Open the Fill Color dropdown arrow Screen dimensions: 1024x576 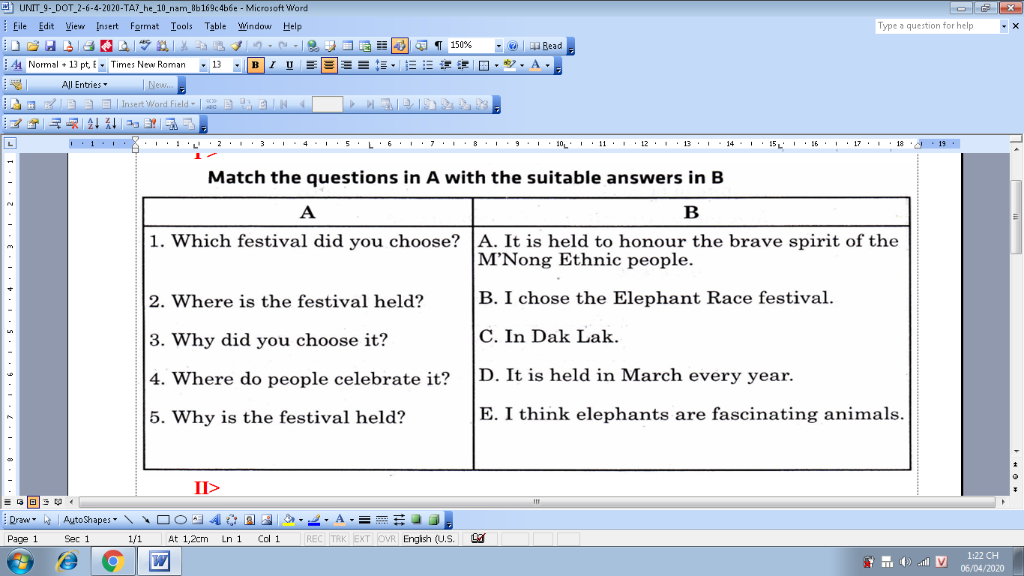[300, 520]
